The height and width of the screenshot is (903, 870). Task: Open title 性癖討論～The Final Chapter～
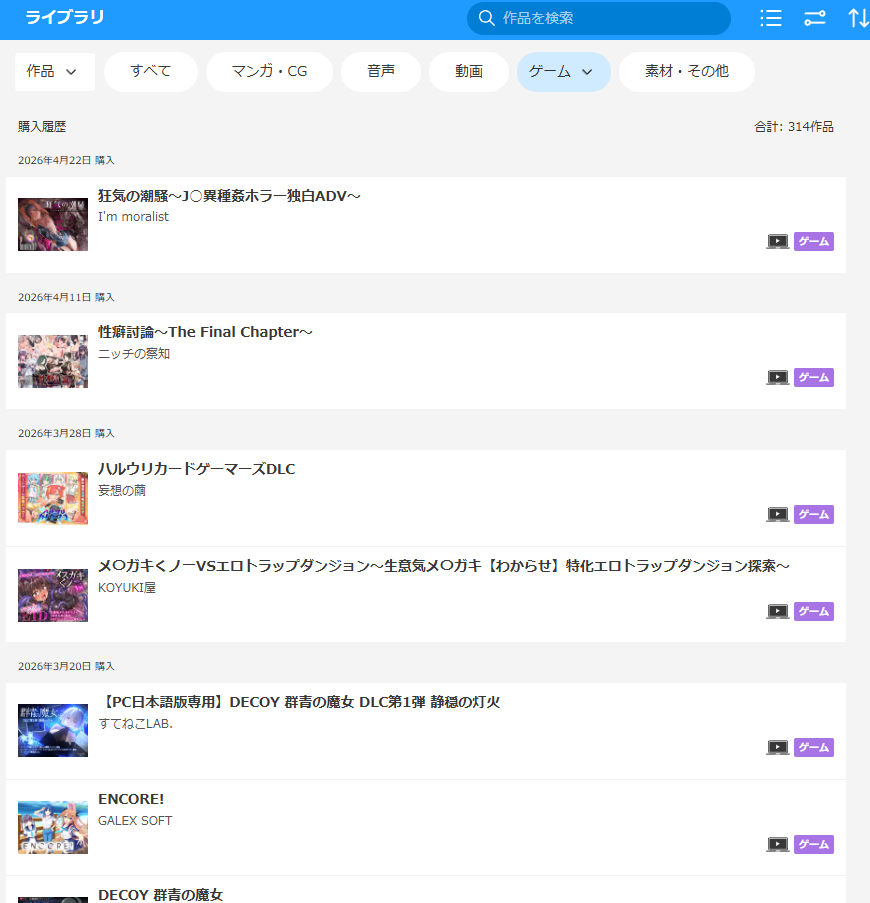pos(205,332)
